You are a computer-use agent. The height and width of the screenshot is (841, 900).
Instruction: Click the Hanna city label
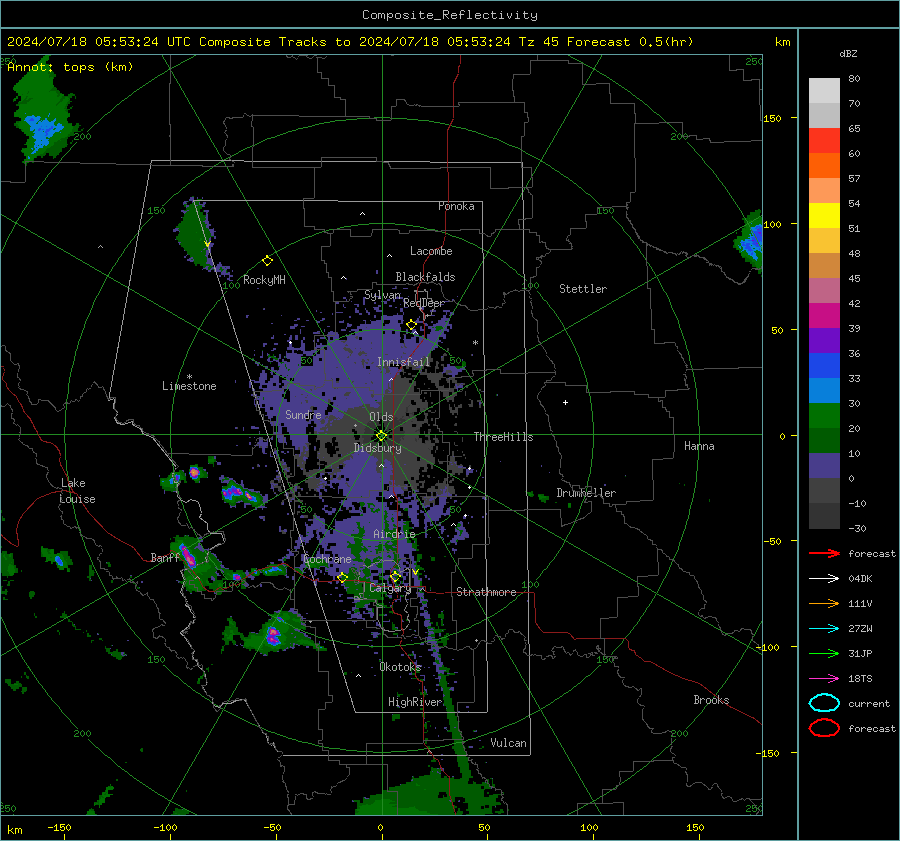tap(699, 446)
